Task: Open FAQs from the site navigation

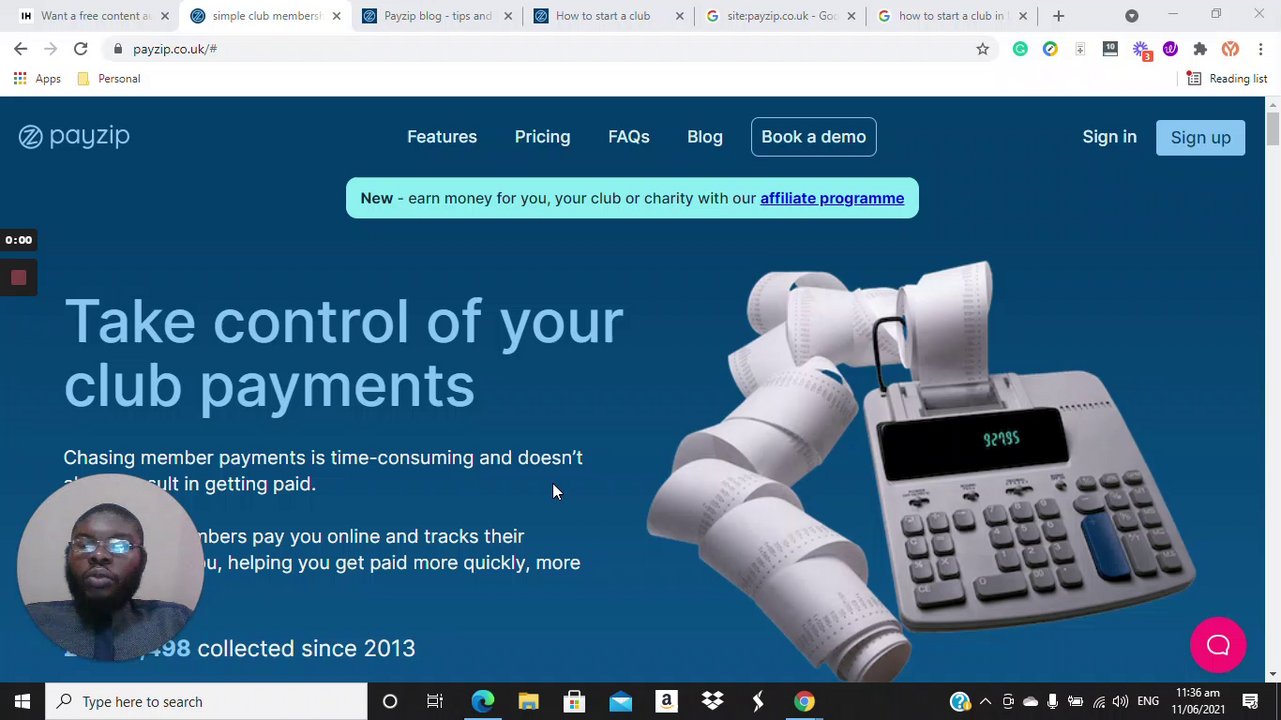Action: click(629, 137)
